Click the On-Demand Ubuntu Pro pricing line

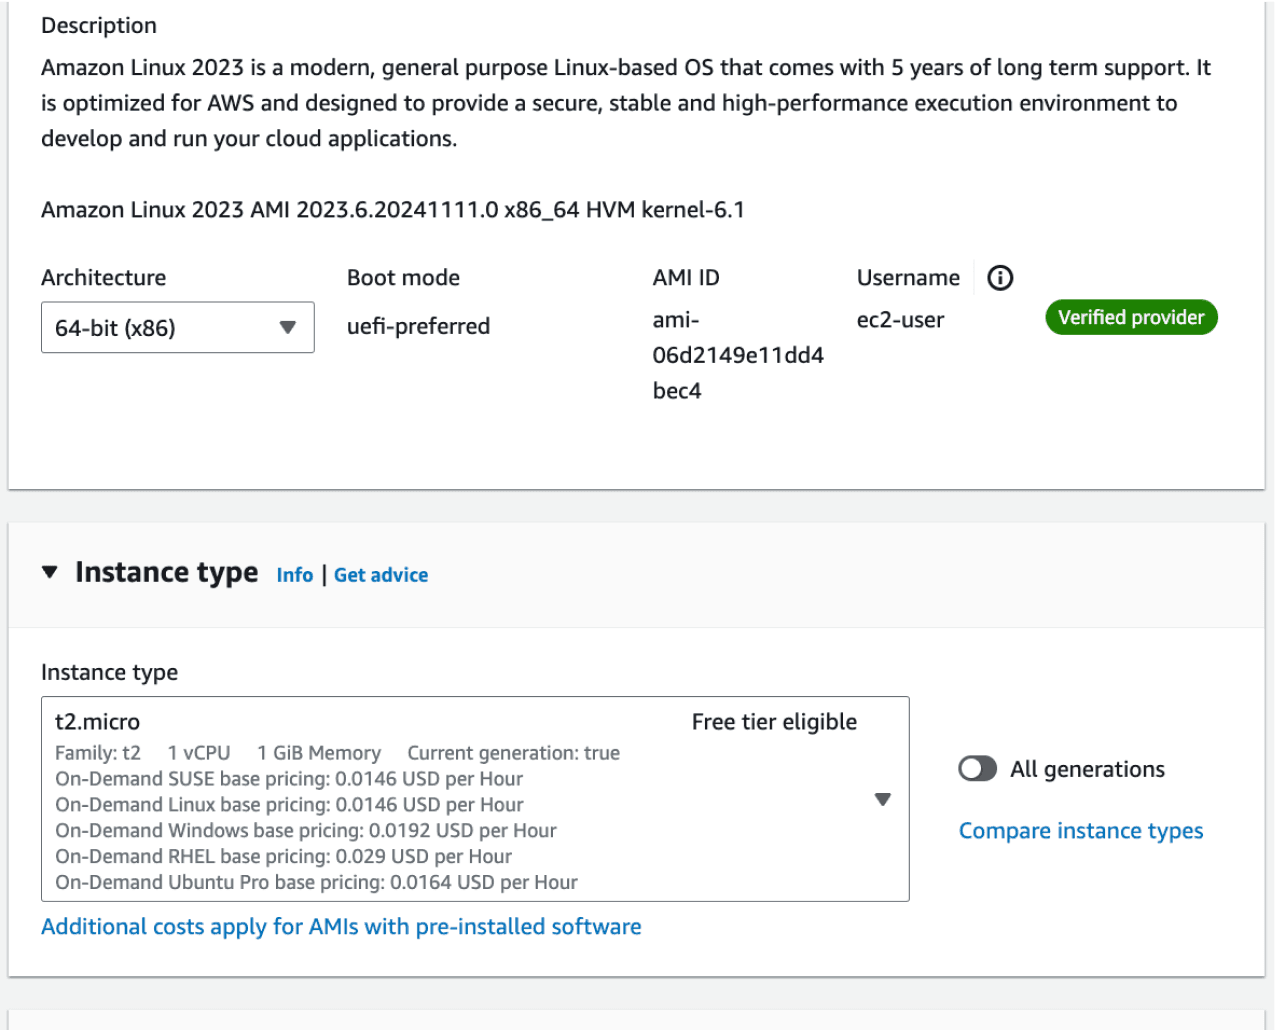pyautogui.click(x=316, y=882)
